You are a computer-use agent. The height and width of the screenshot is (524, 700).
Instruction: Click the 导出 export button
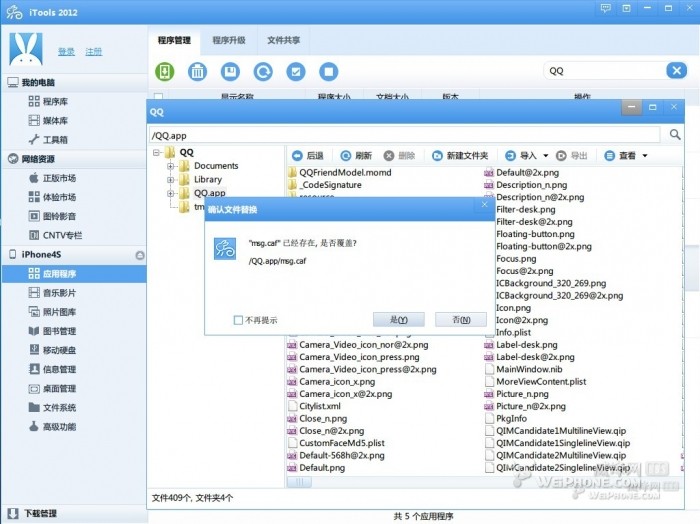[x=572, y=155]
